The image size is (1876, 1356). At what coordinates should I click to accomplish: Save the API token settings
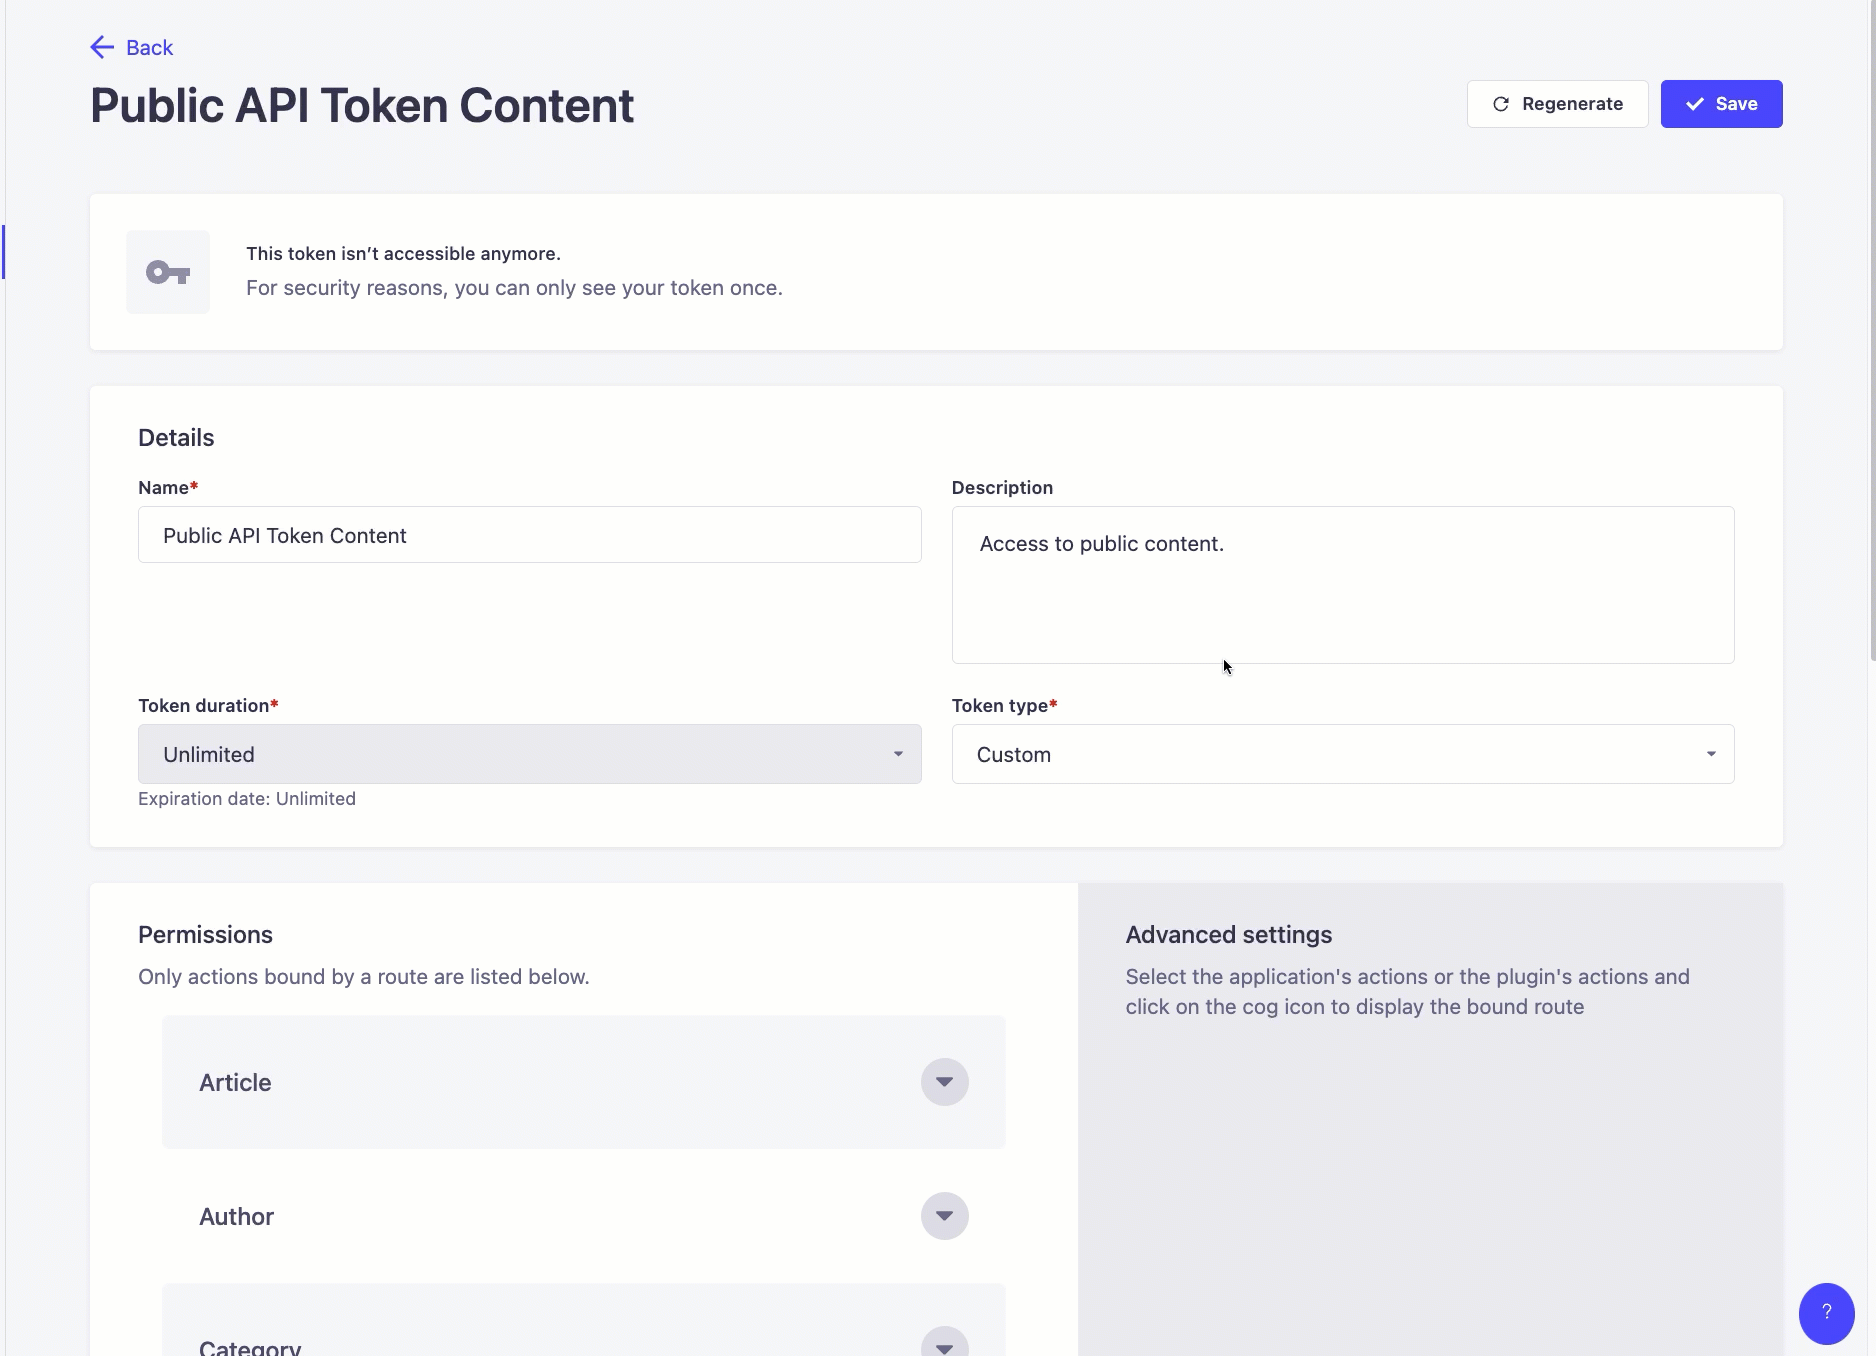(x=1721, y=104)
